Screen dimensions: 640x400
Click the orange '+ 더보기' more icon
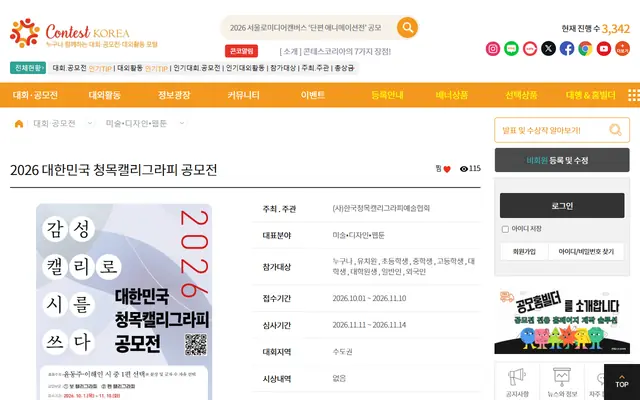(622, 49)
